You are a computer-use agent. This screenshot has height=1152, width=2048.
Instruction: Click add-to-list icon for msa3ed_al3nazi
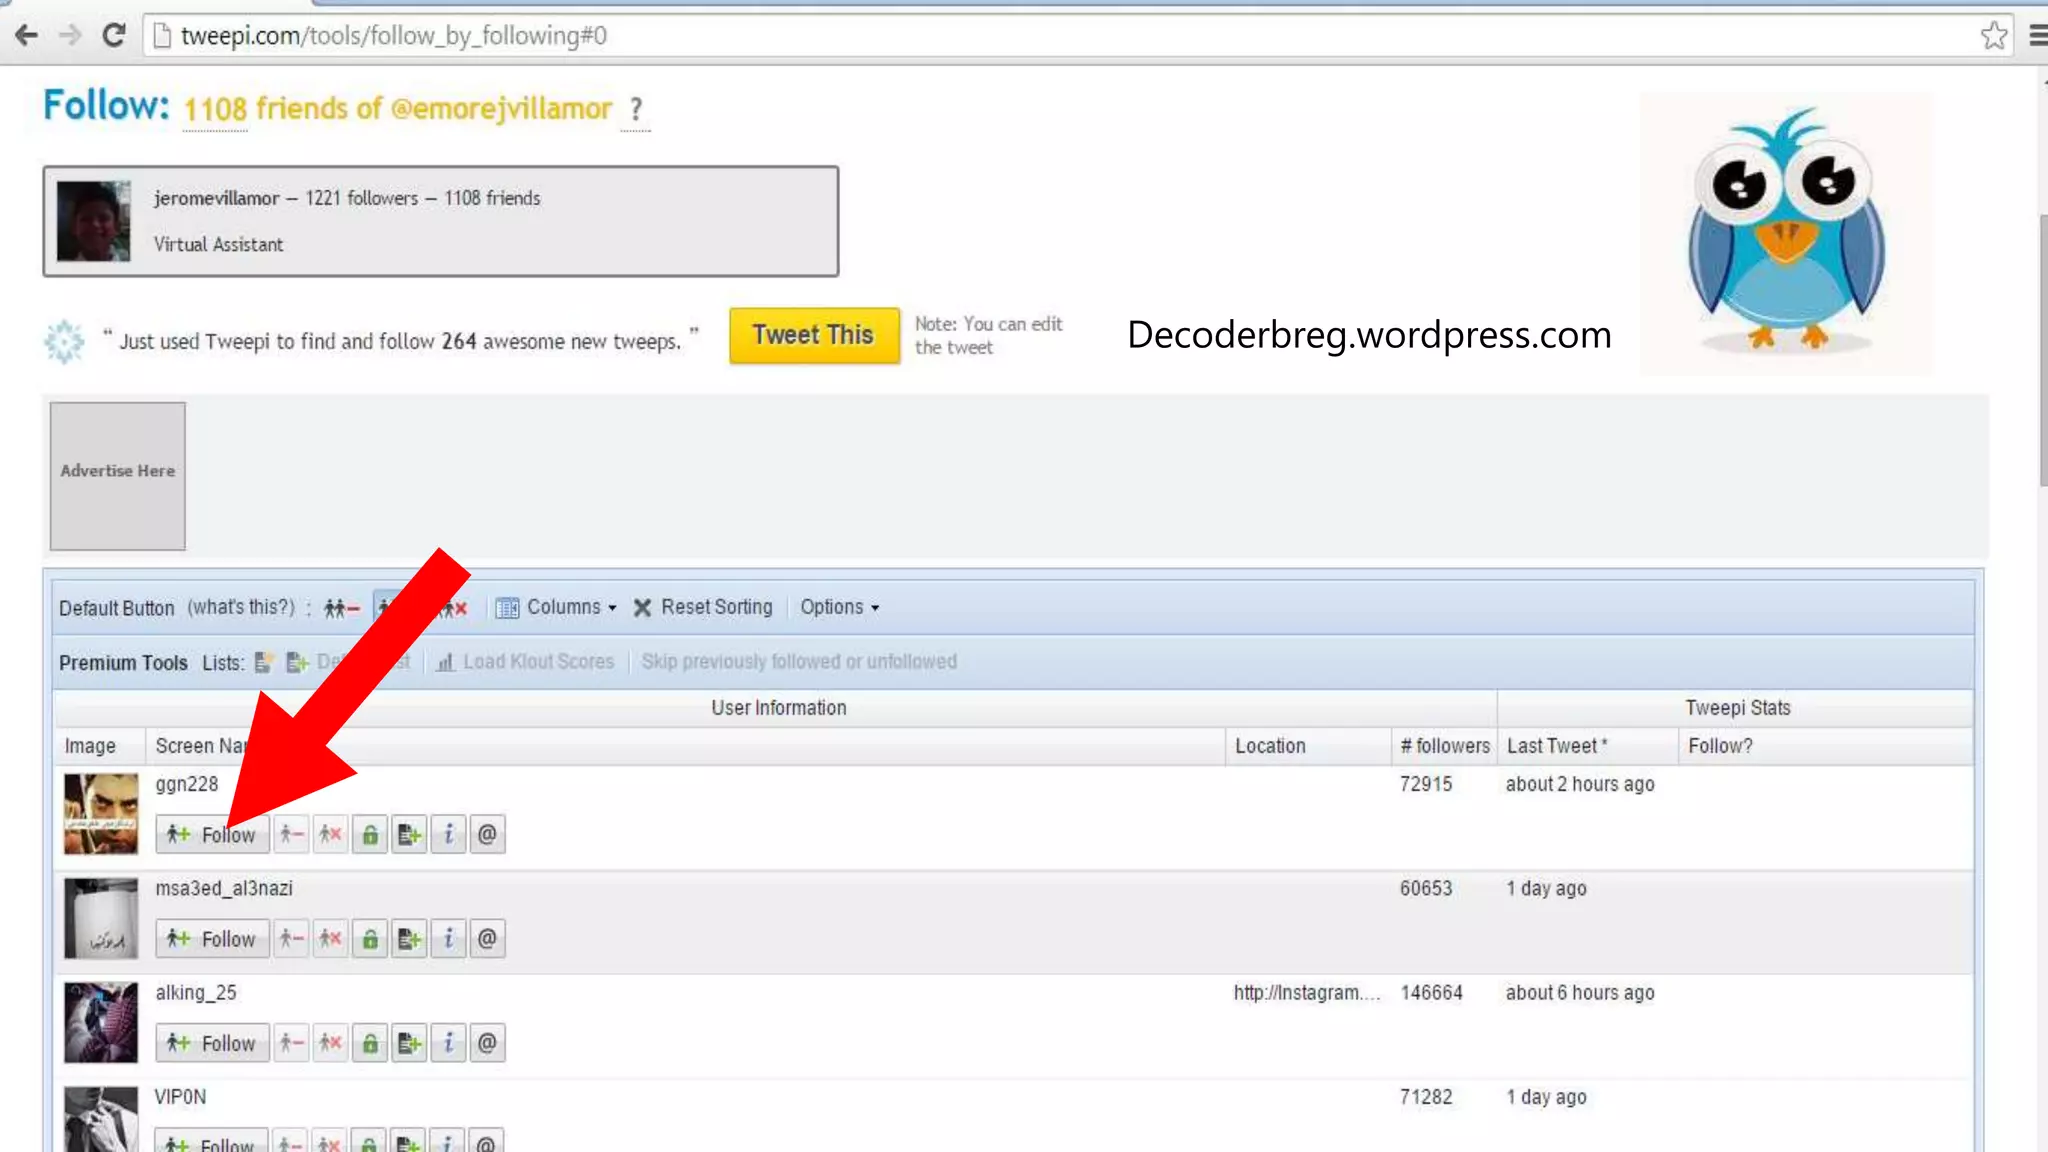tap(409, 938)
